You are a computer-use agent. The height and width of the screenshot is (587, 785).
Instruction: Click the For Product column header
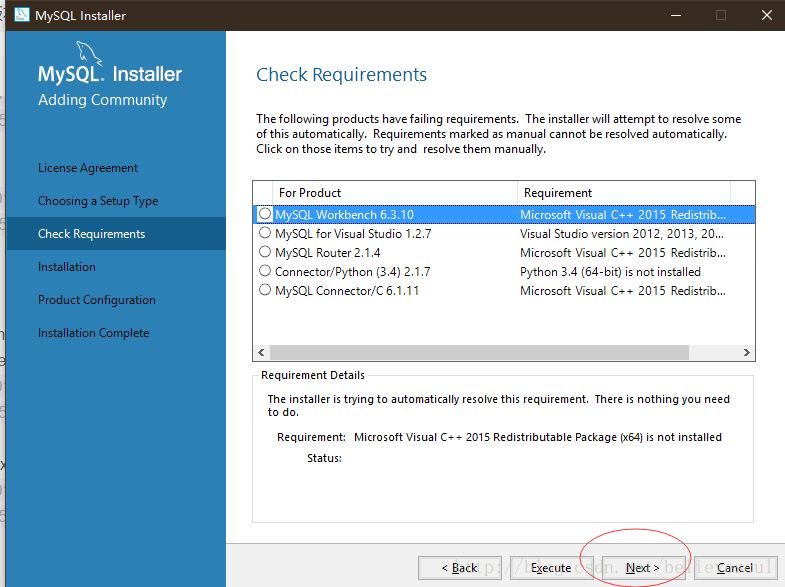pos(395,193)
